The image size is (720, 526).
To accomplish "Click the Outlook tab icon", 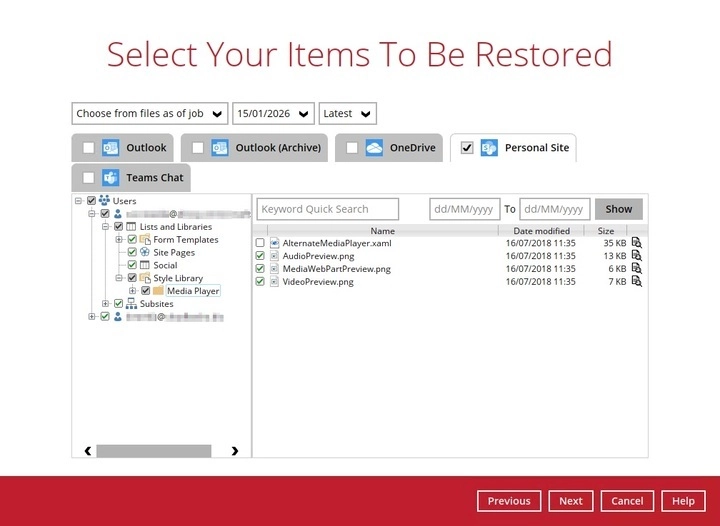I will tap(111, 148).
